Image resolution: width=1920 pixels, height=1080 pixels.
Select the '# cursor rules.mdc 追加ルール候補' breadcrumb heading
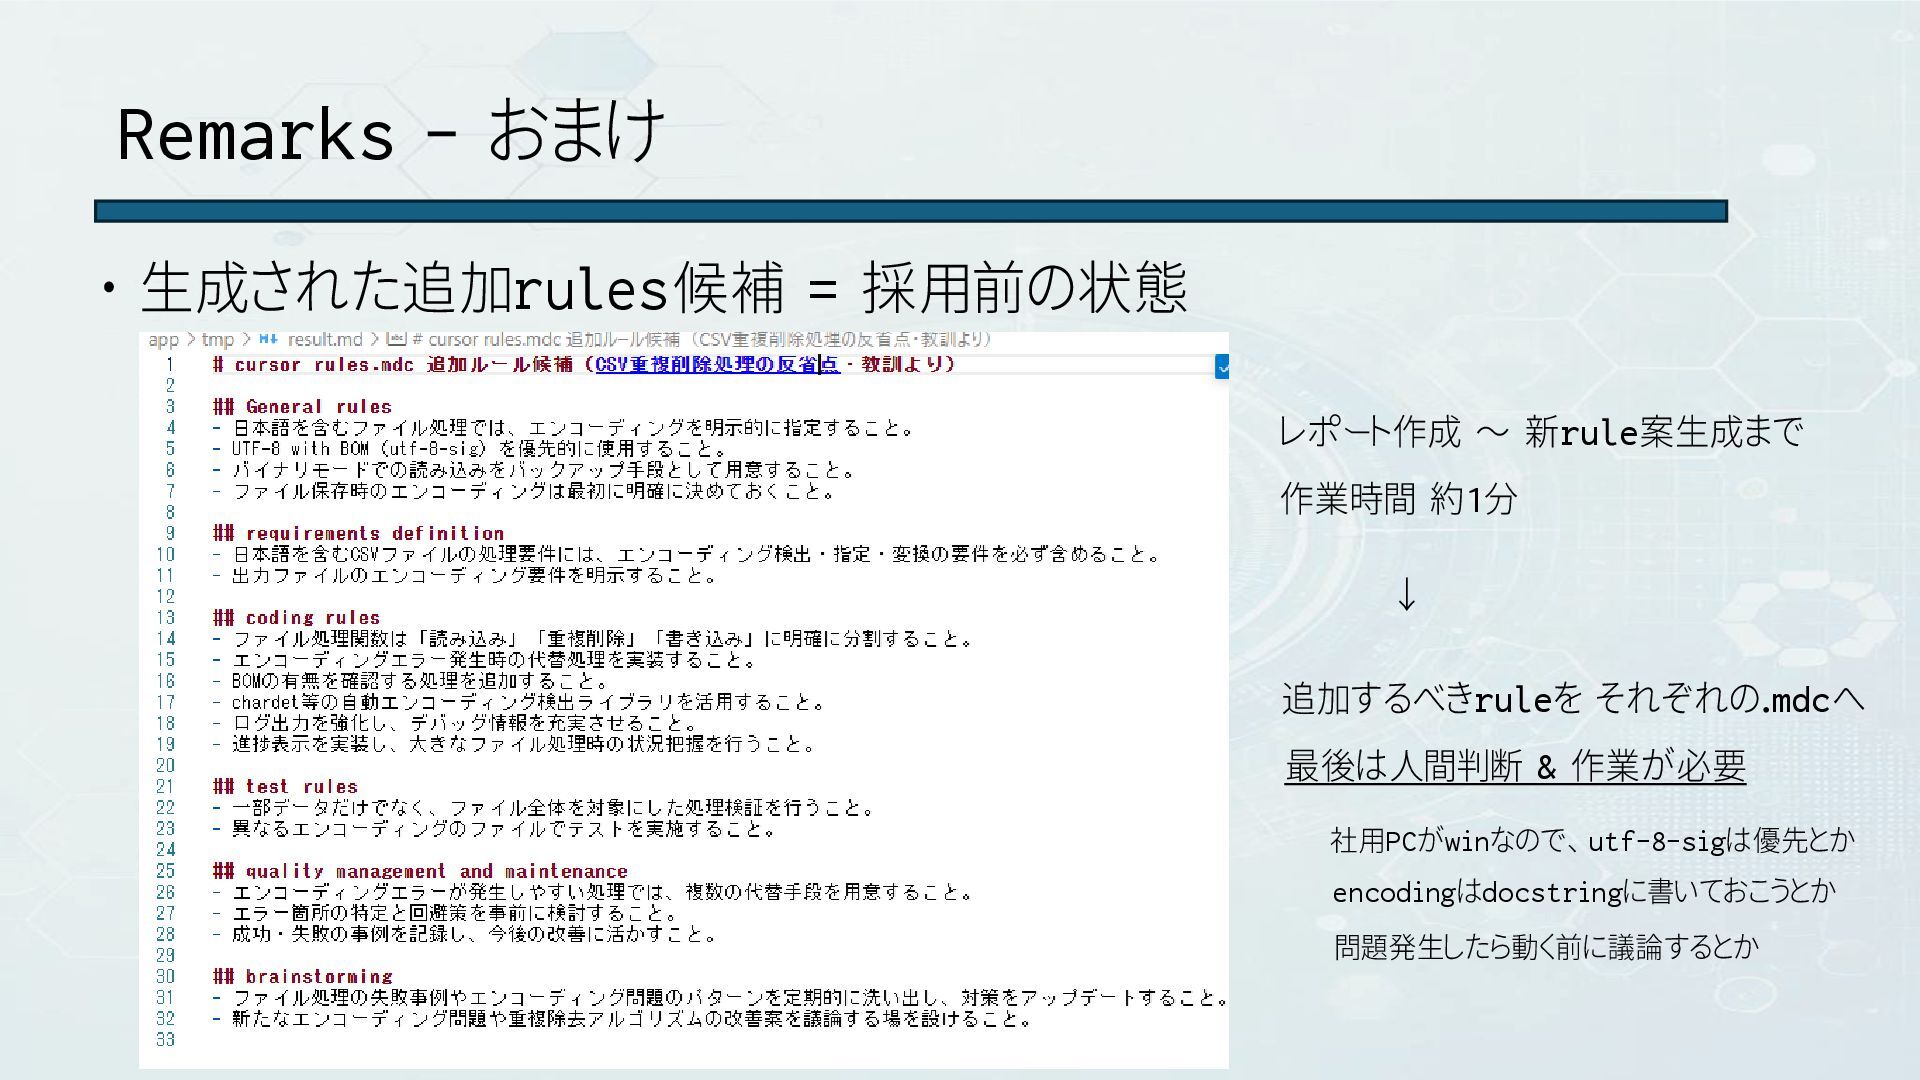point(546,340)
